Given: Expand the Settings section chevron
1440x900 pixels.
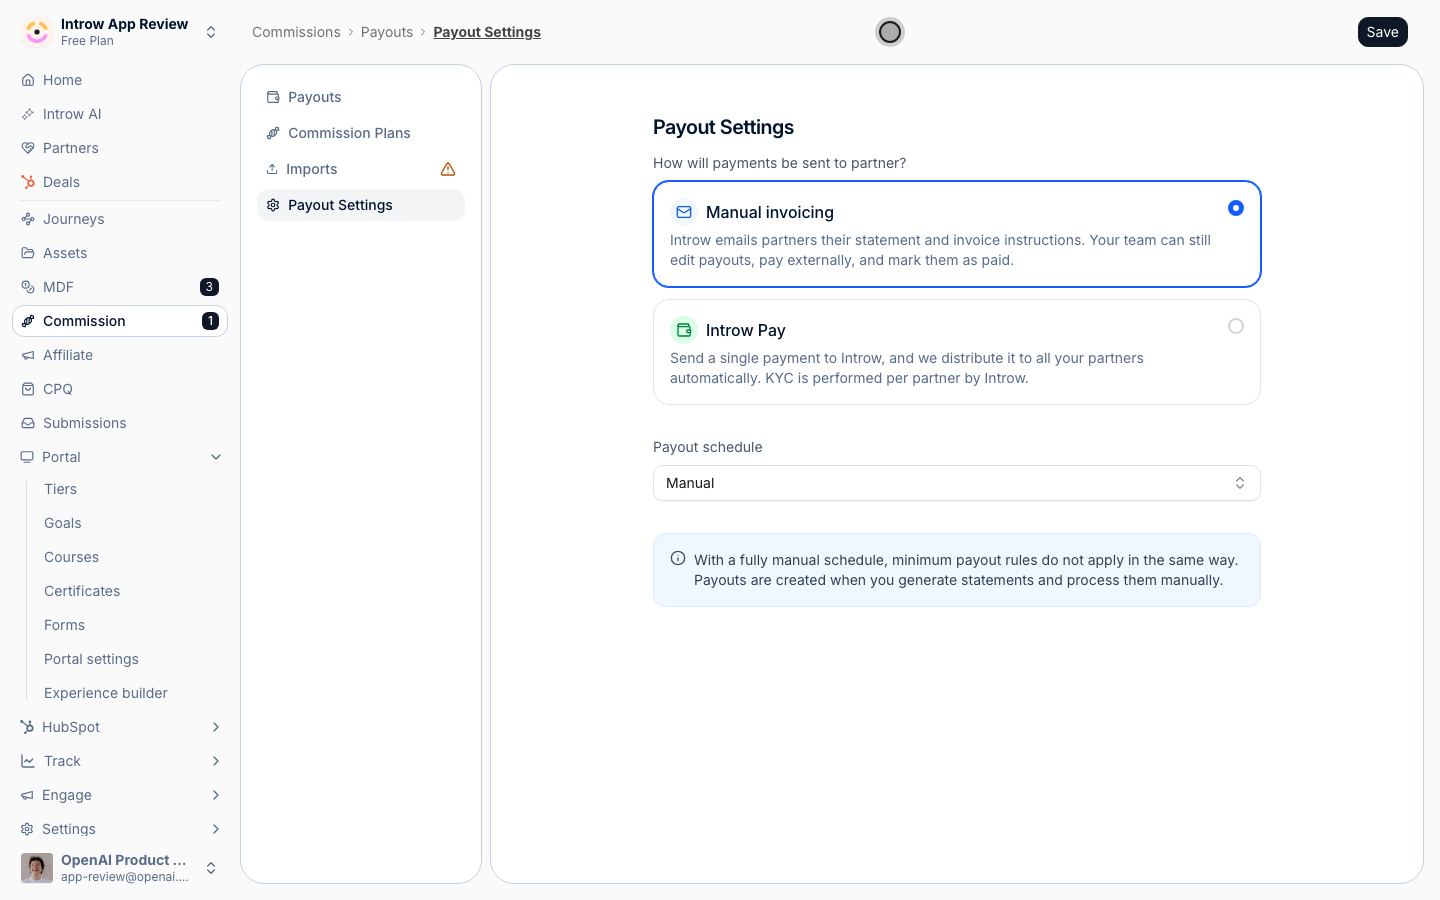Looking at the screenshot, I should (216, 829).
